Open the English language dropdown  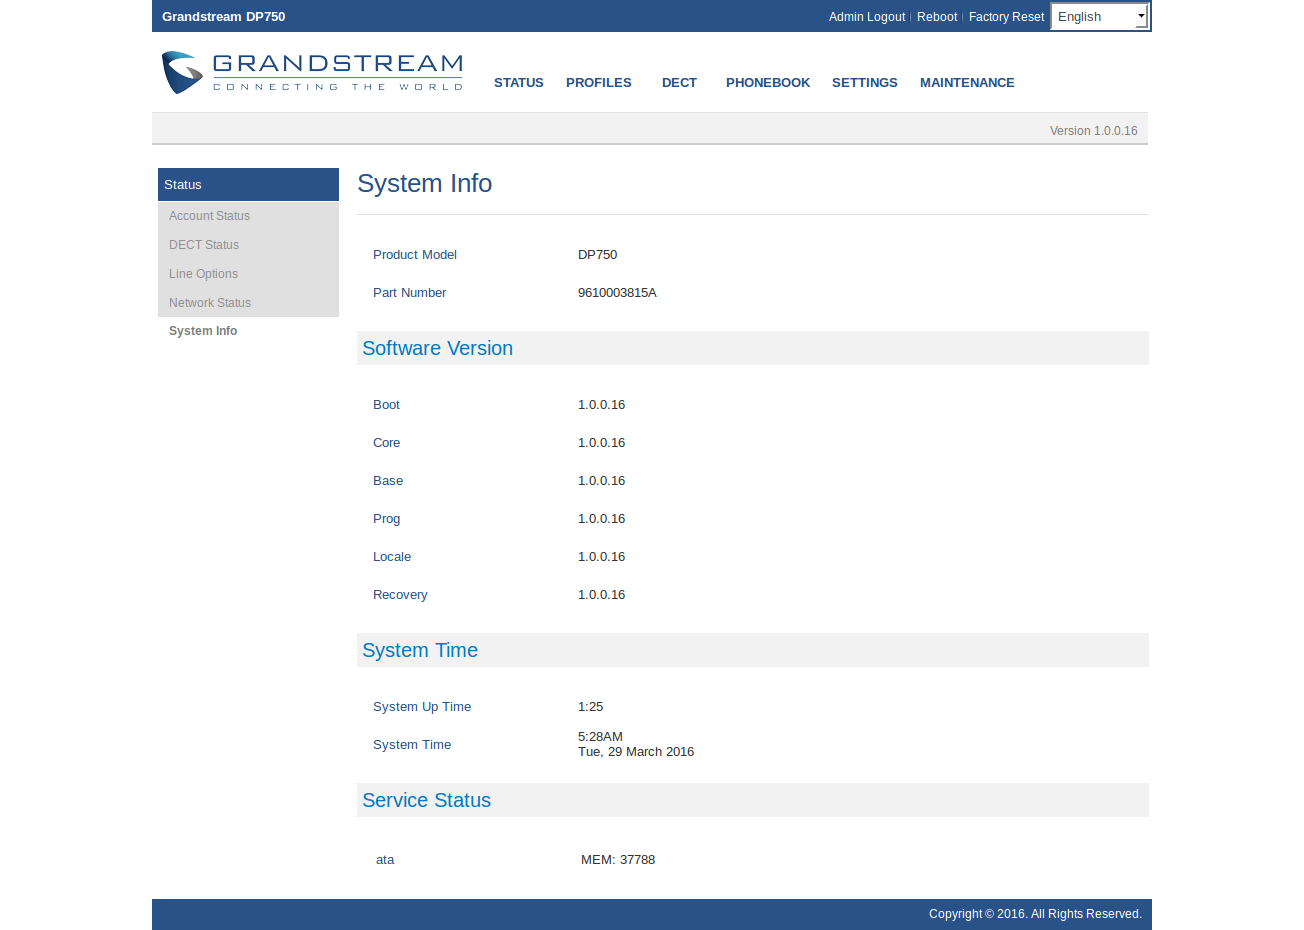(1099, 17)
